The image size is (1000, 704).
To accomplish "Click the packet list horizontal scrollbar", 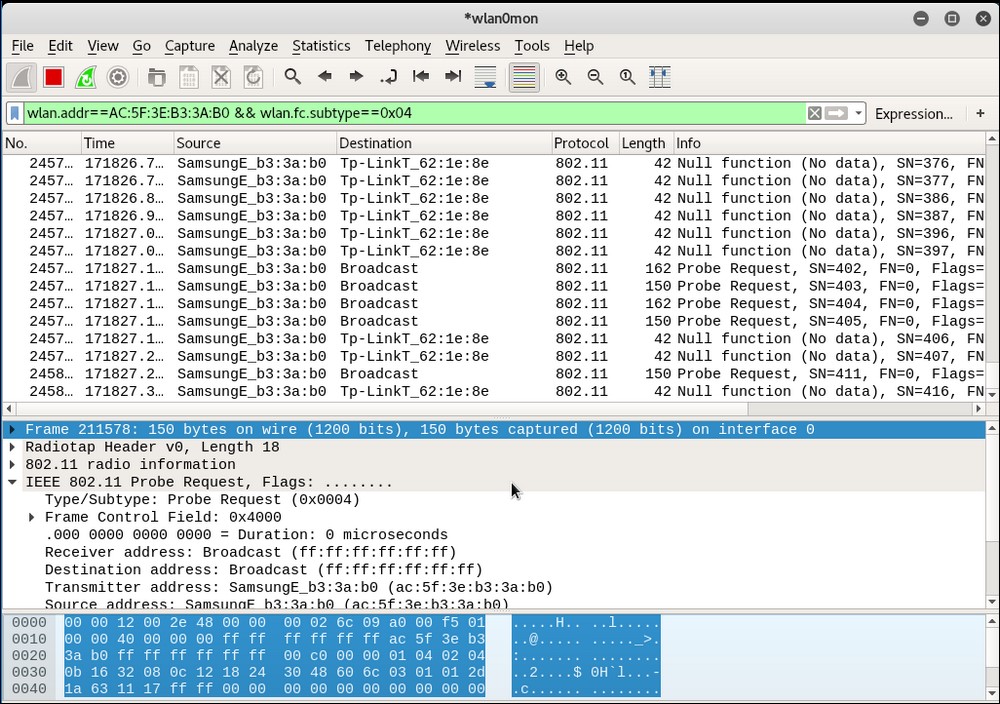I will pos(494,408).
